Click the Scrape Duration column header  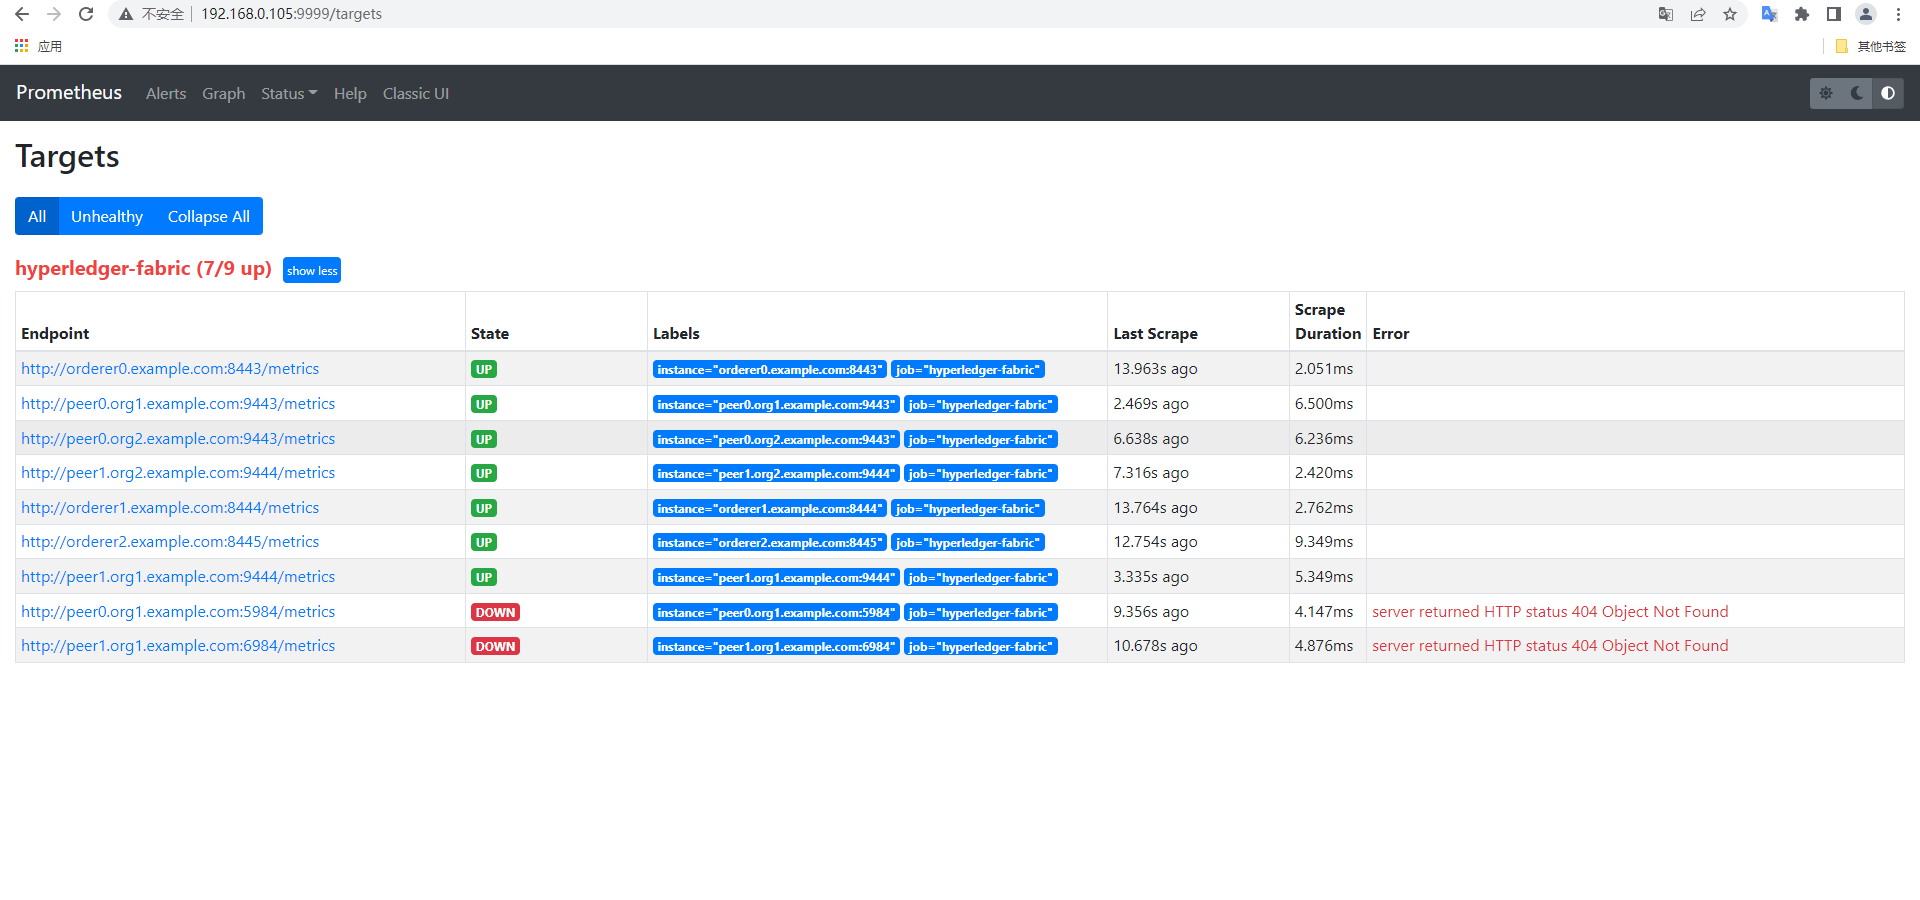coord(1328,322)
